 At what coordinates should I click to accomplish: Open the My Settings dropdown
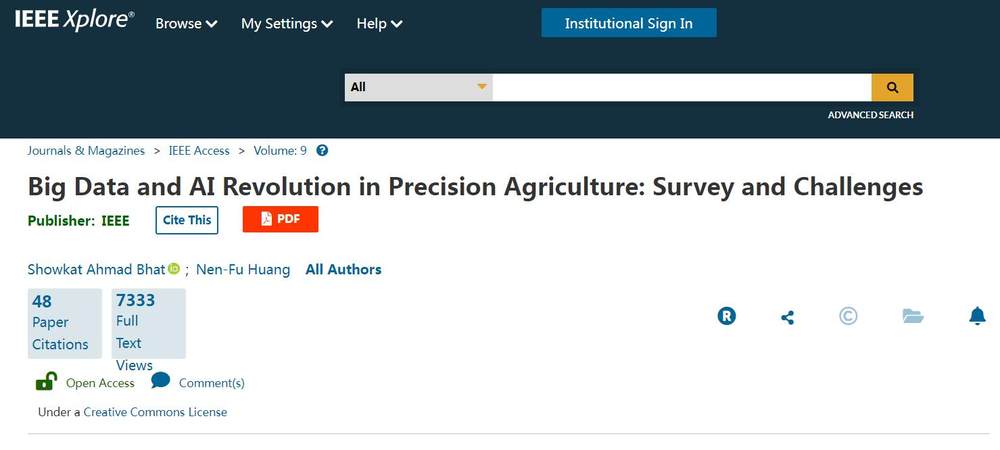[287, 24]
